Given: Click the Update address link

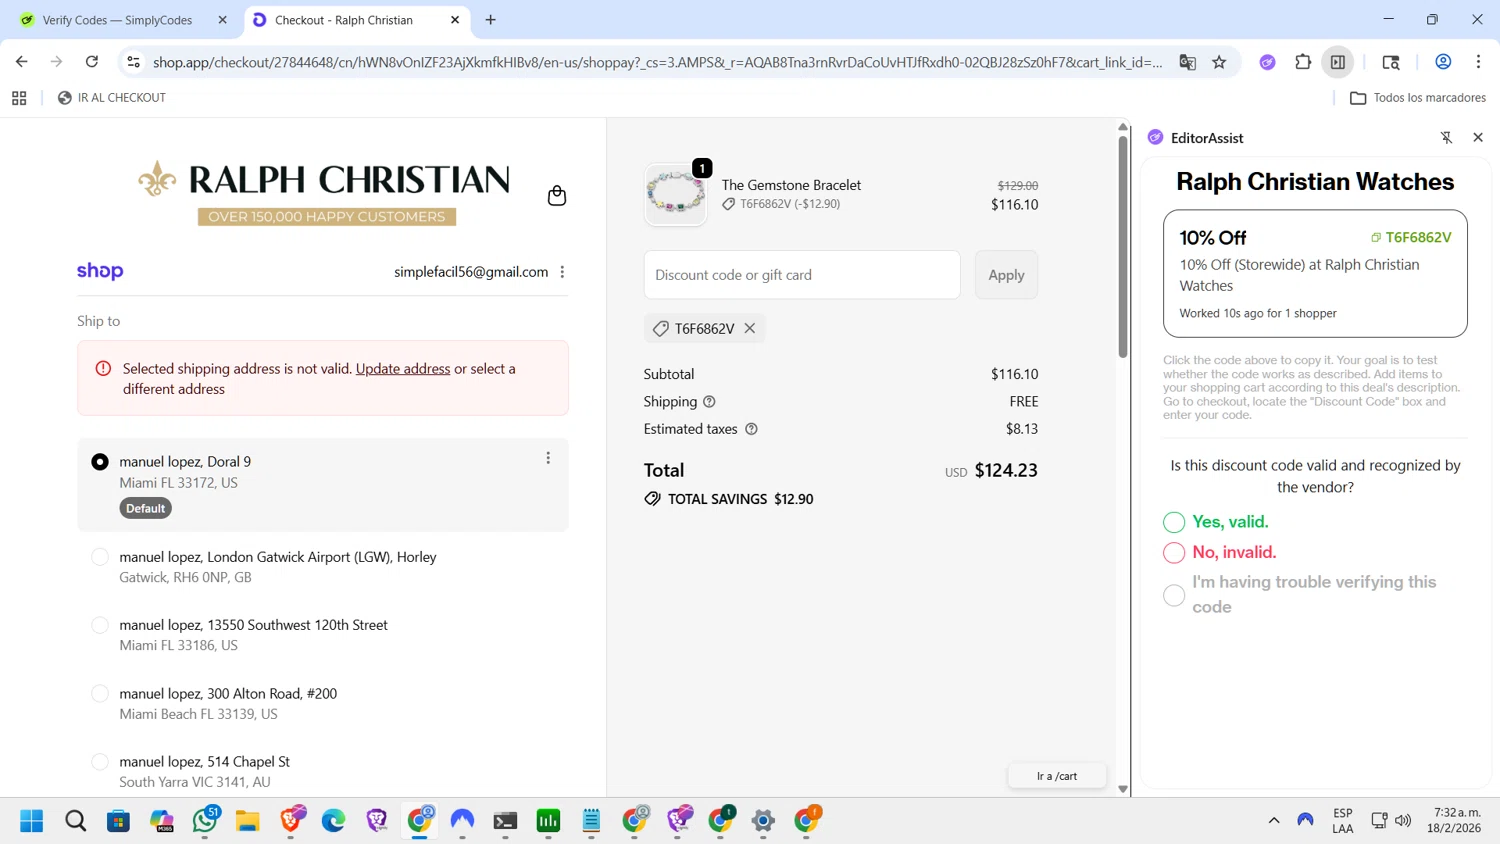Looking at the screenshot, I should click(403, 369).
